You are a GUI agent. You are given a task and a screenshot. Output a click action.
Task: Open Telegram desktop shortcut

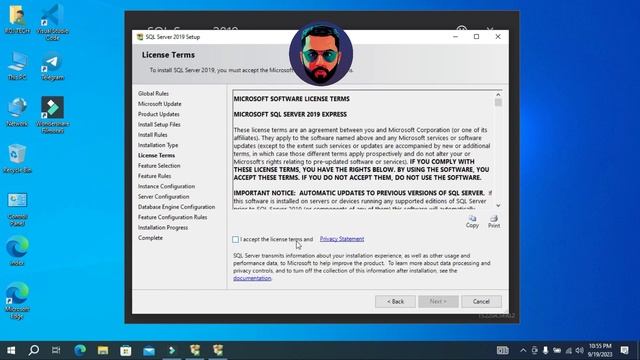[x=52, y=65]
